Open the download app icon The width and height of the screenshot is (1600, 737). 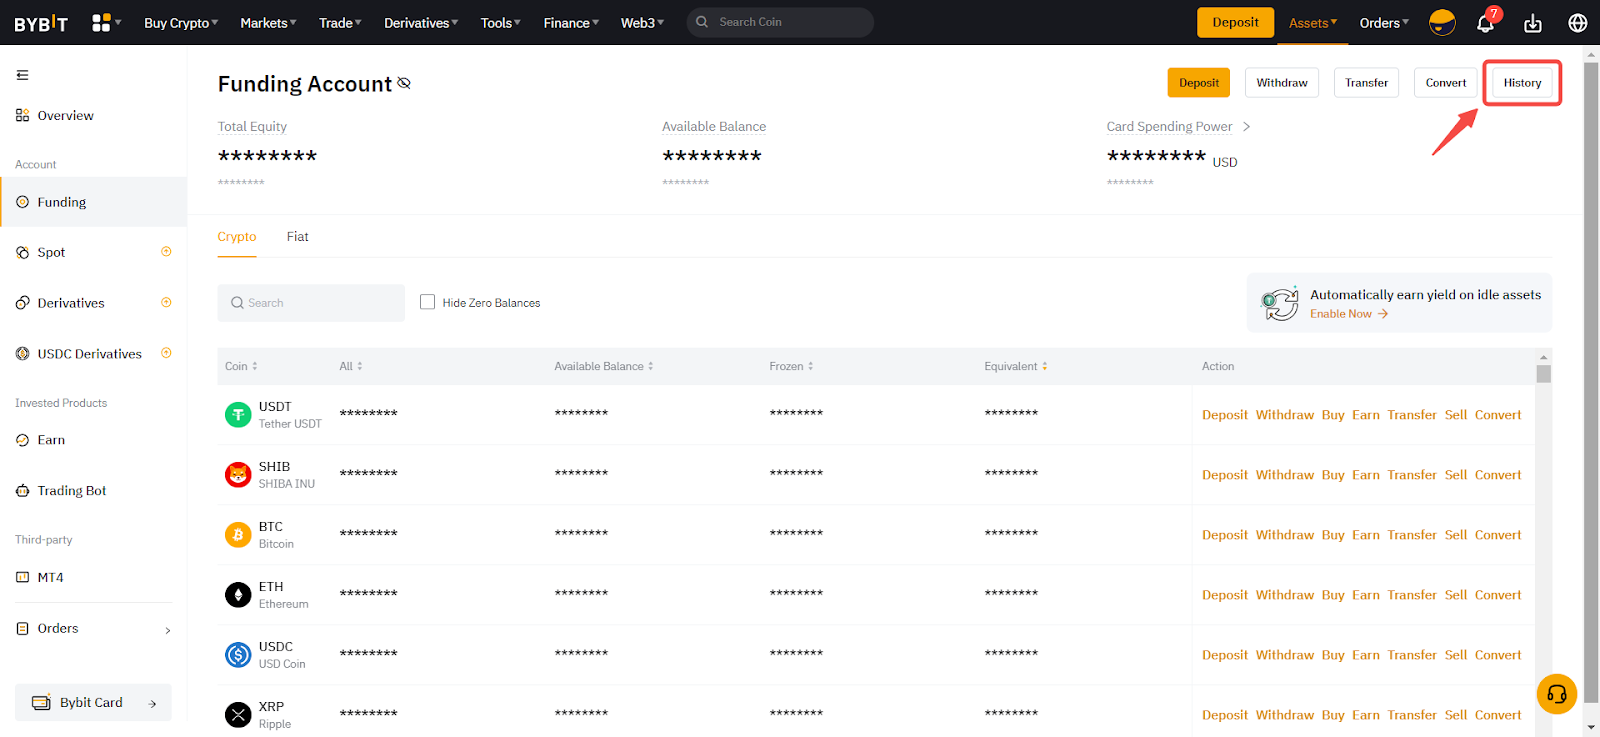point(1532,23)
